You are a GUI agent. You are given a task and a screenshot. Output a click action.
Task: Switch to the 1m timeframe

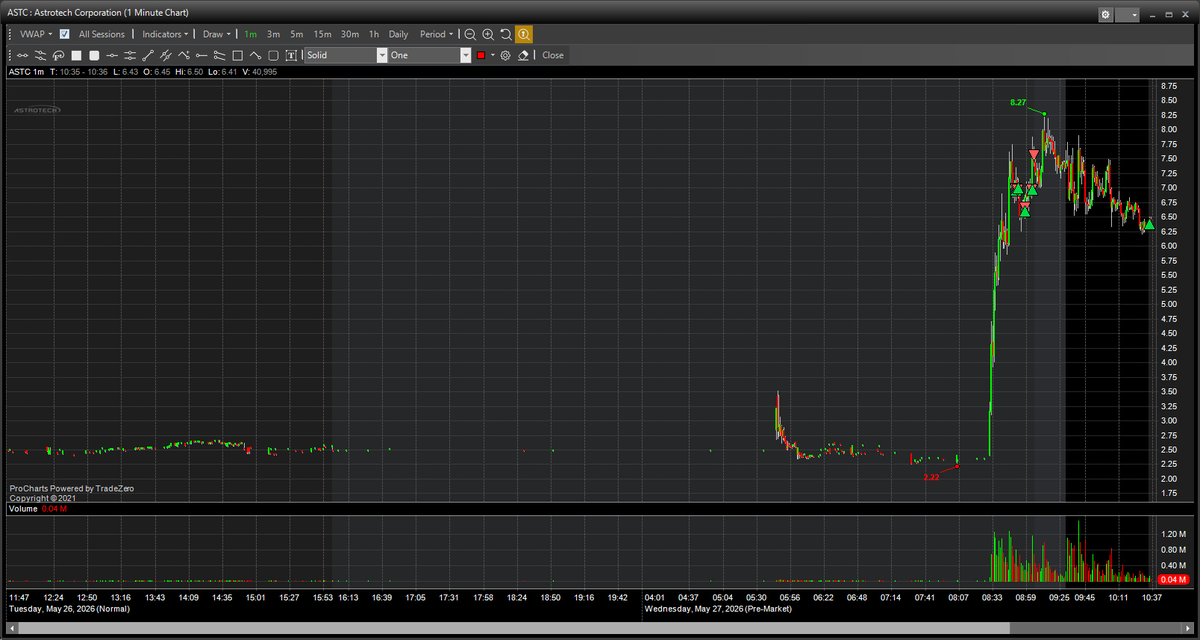250,34
